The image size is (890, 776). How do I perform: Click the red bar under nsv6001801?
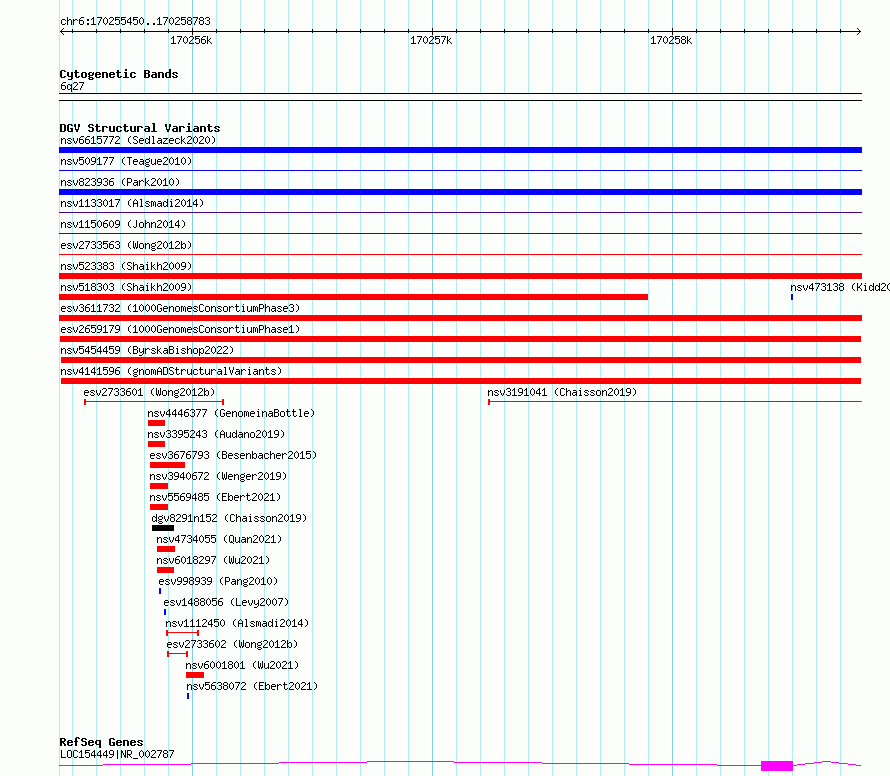click(x=195, y=675)
